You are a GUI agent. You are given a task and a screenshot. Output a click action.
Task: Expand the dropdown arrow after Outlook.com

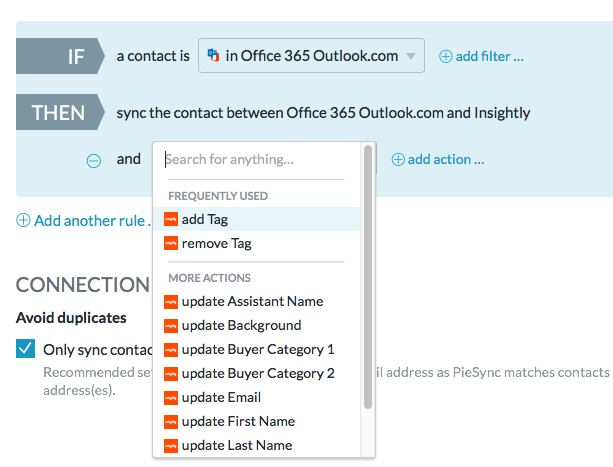click(x=410, y=56)
